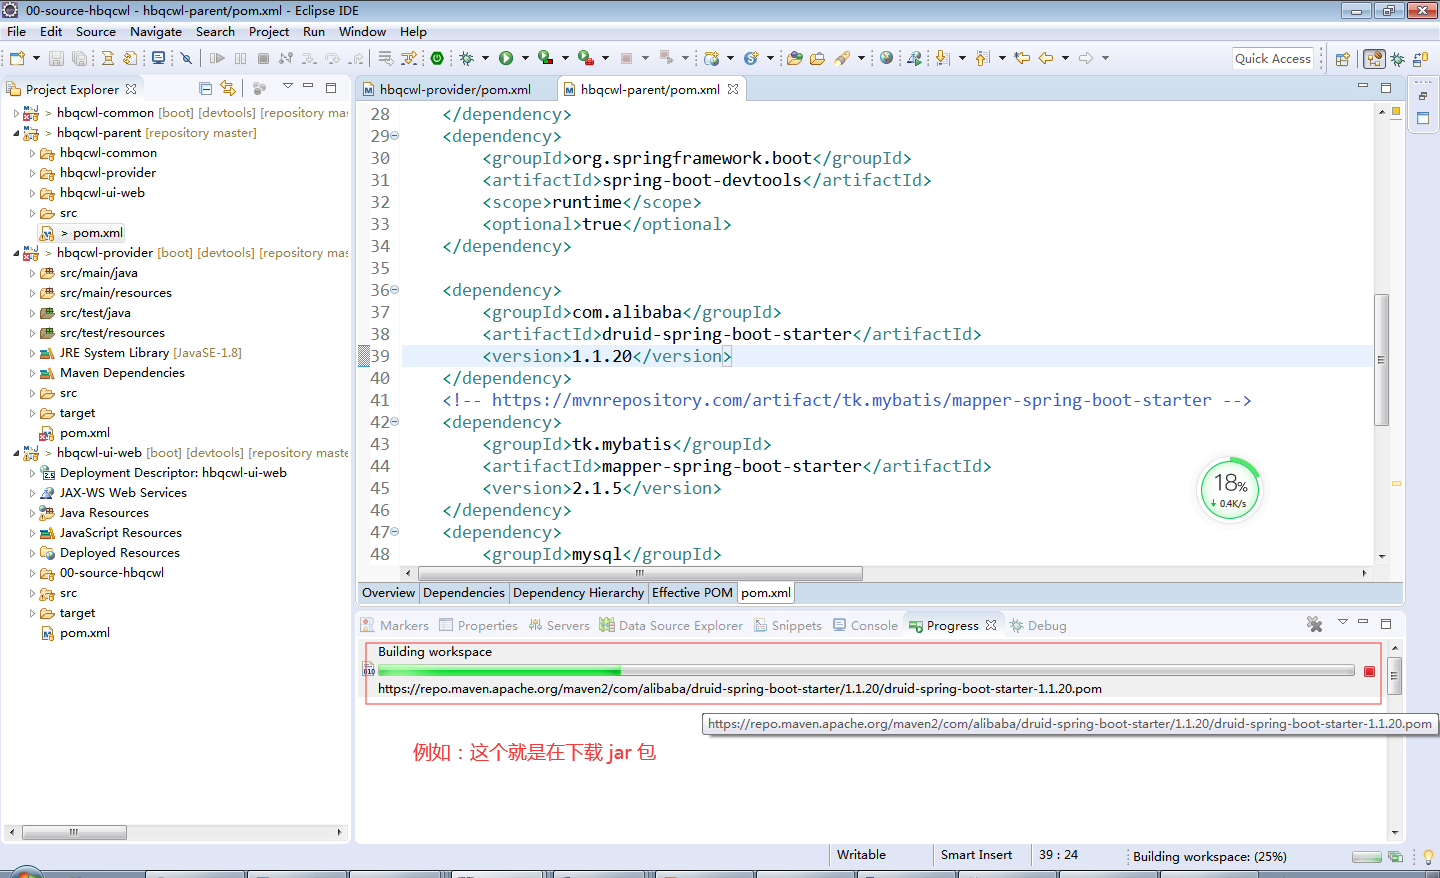Toggle fold on line 36 dependency
Viewport: 1440px width, 878px height.
(x=394, y=290)
